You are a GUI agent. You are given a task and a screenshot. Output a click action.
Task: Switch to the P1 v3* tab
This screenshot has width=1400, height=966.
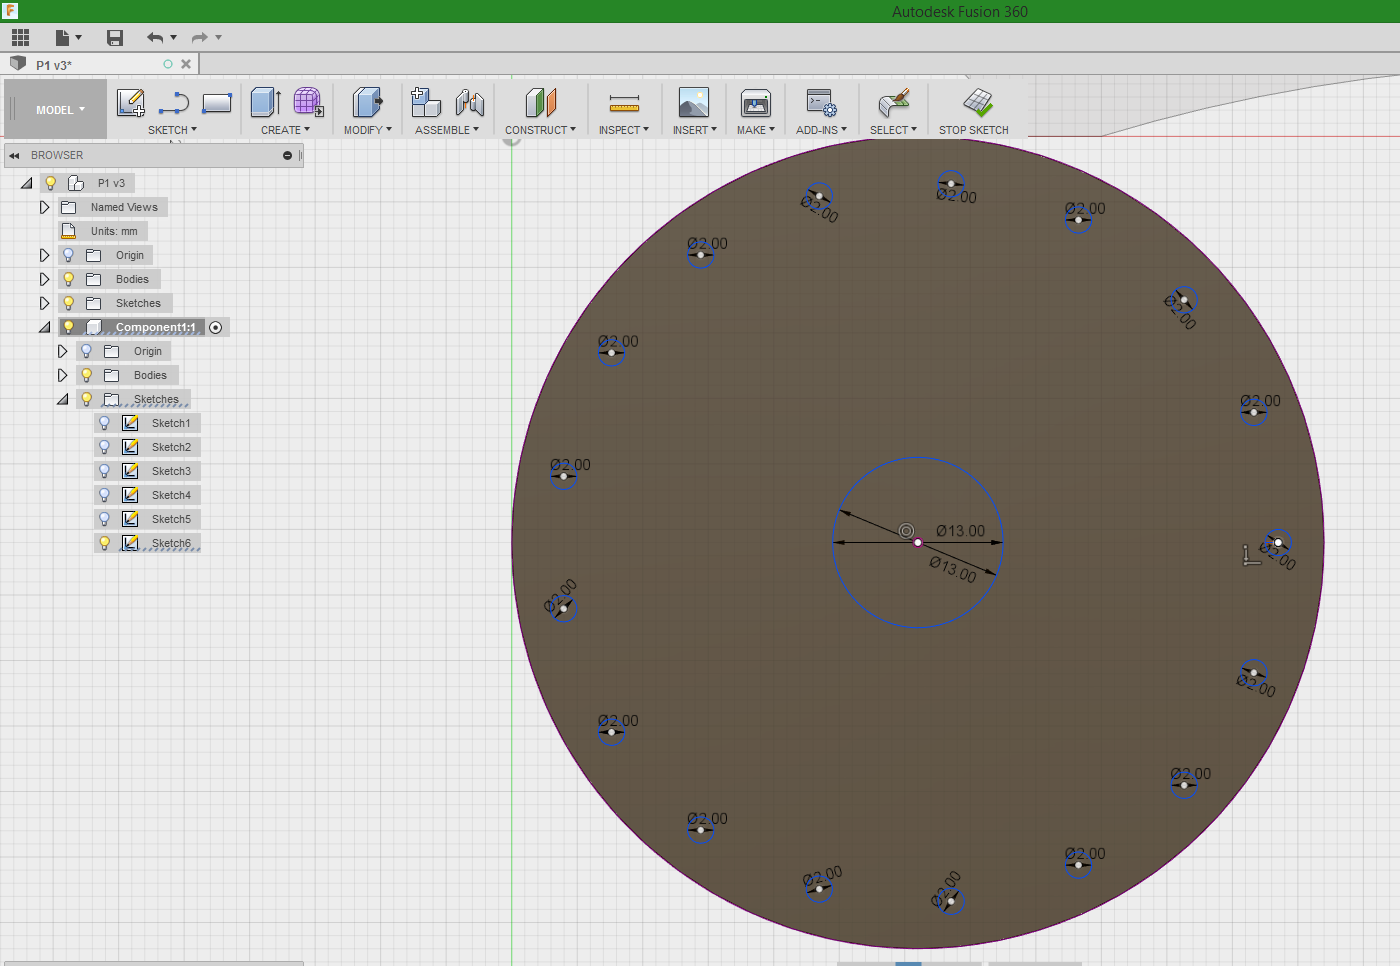(54, 65)
